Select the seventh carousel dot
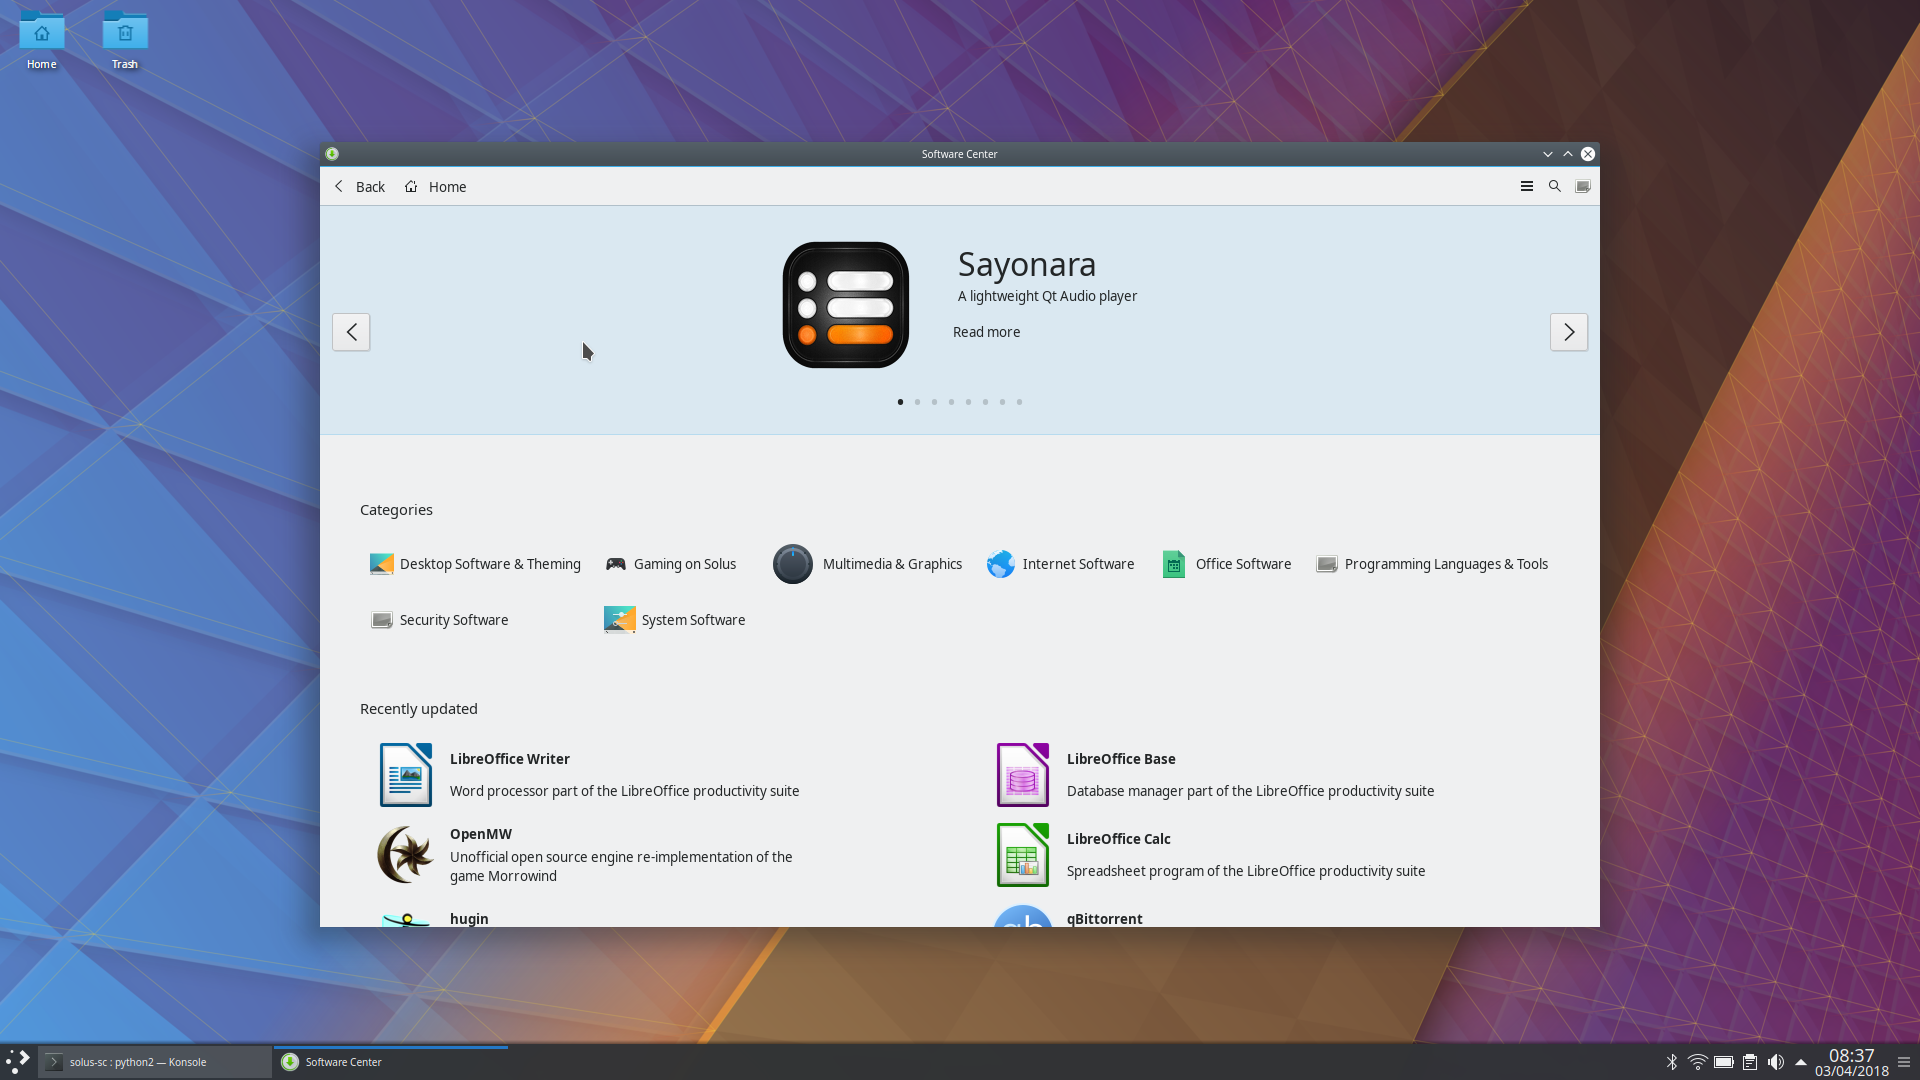Screen dimensions: 1920x1080 click(1002, 402)
